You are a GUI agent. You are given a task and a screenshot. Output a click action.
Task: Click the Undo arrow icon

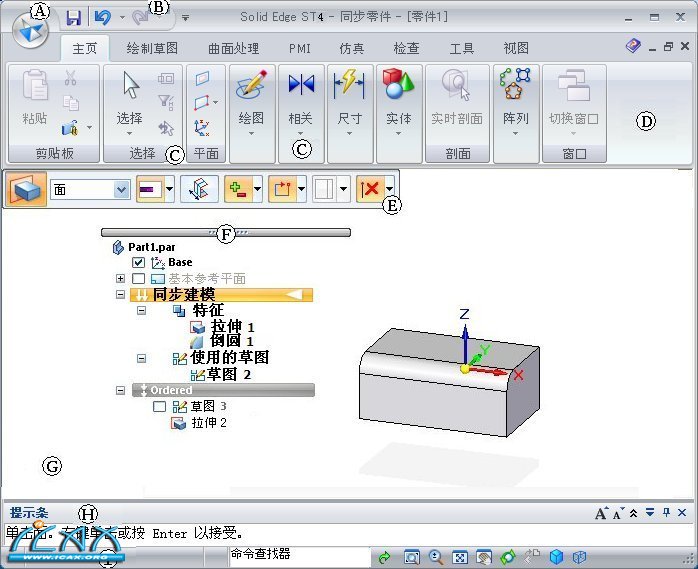coord(101,17)
